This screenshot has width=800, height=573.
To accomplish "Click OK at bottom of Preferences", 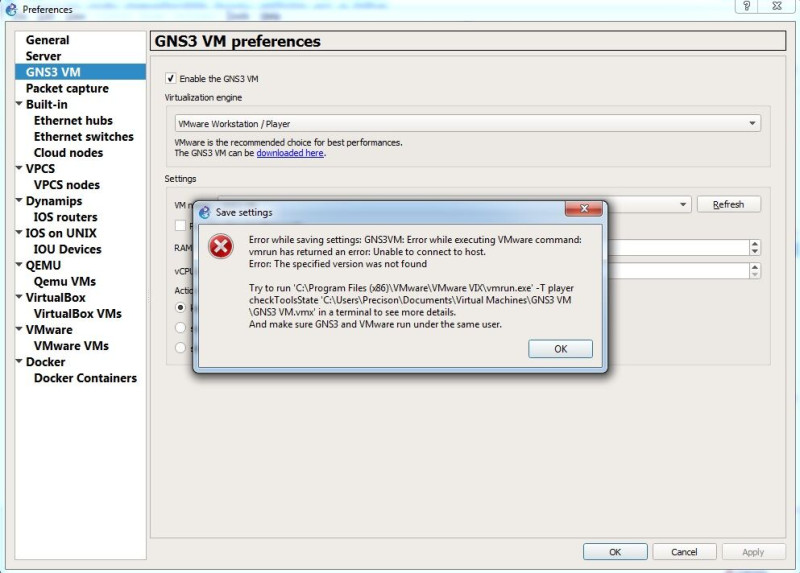I will pos(615,552).
